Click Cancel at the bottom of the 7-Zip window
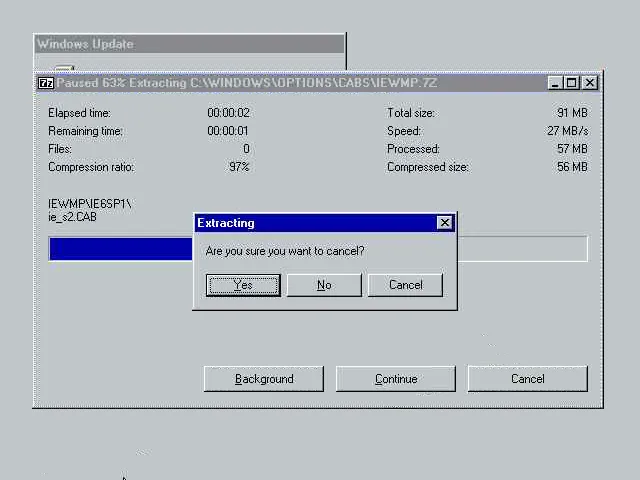The width and height of the screenshot is (640, 480). pos(528,379)
